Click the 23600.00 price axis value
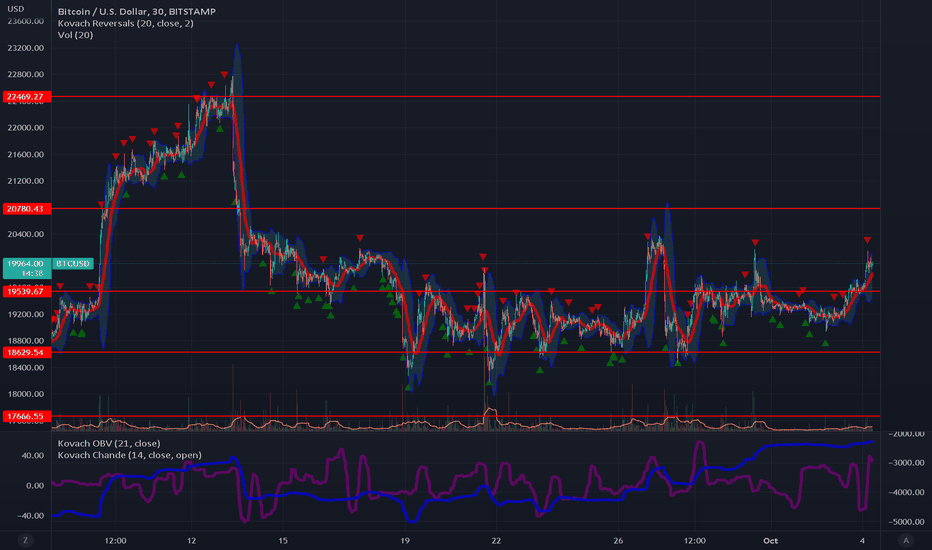 pos(26,21)
